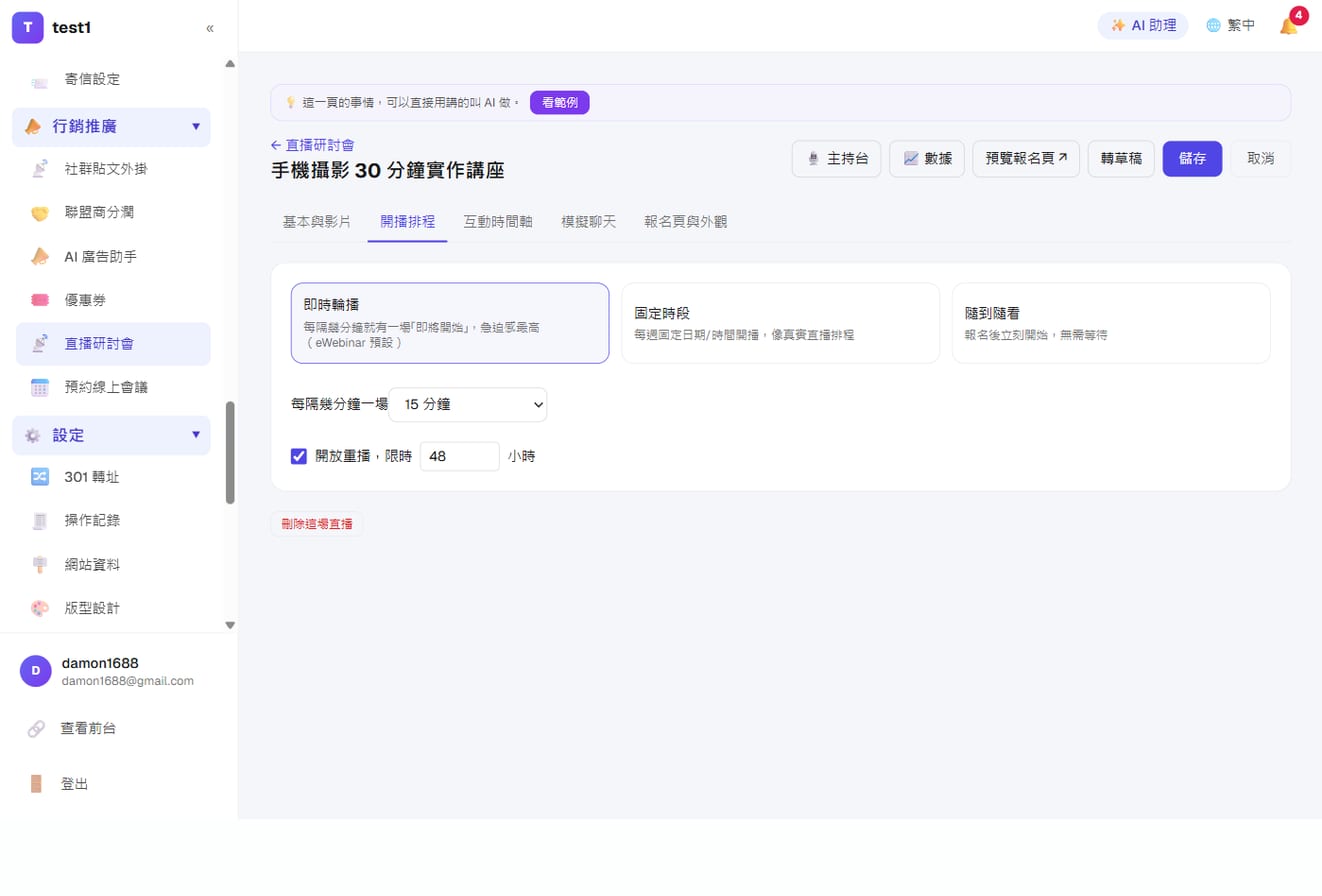
Task: Click the replay hours field showing 48
Action: (x=460, y=456)
